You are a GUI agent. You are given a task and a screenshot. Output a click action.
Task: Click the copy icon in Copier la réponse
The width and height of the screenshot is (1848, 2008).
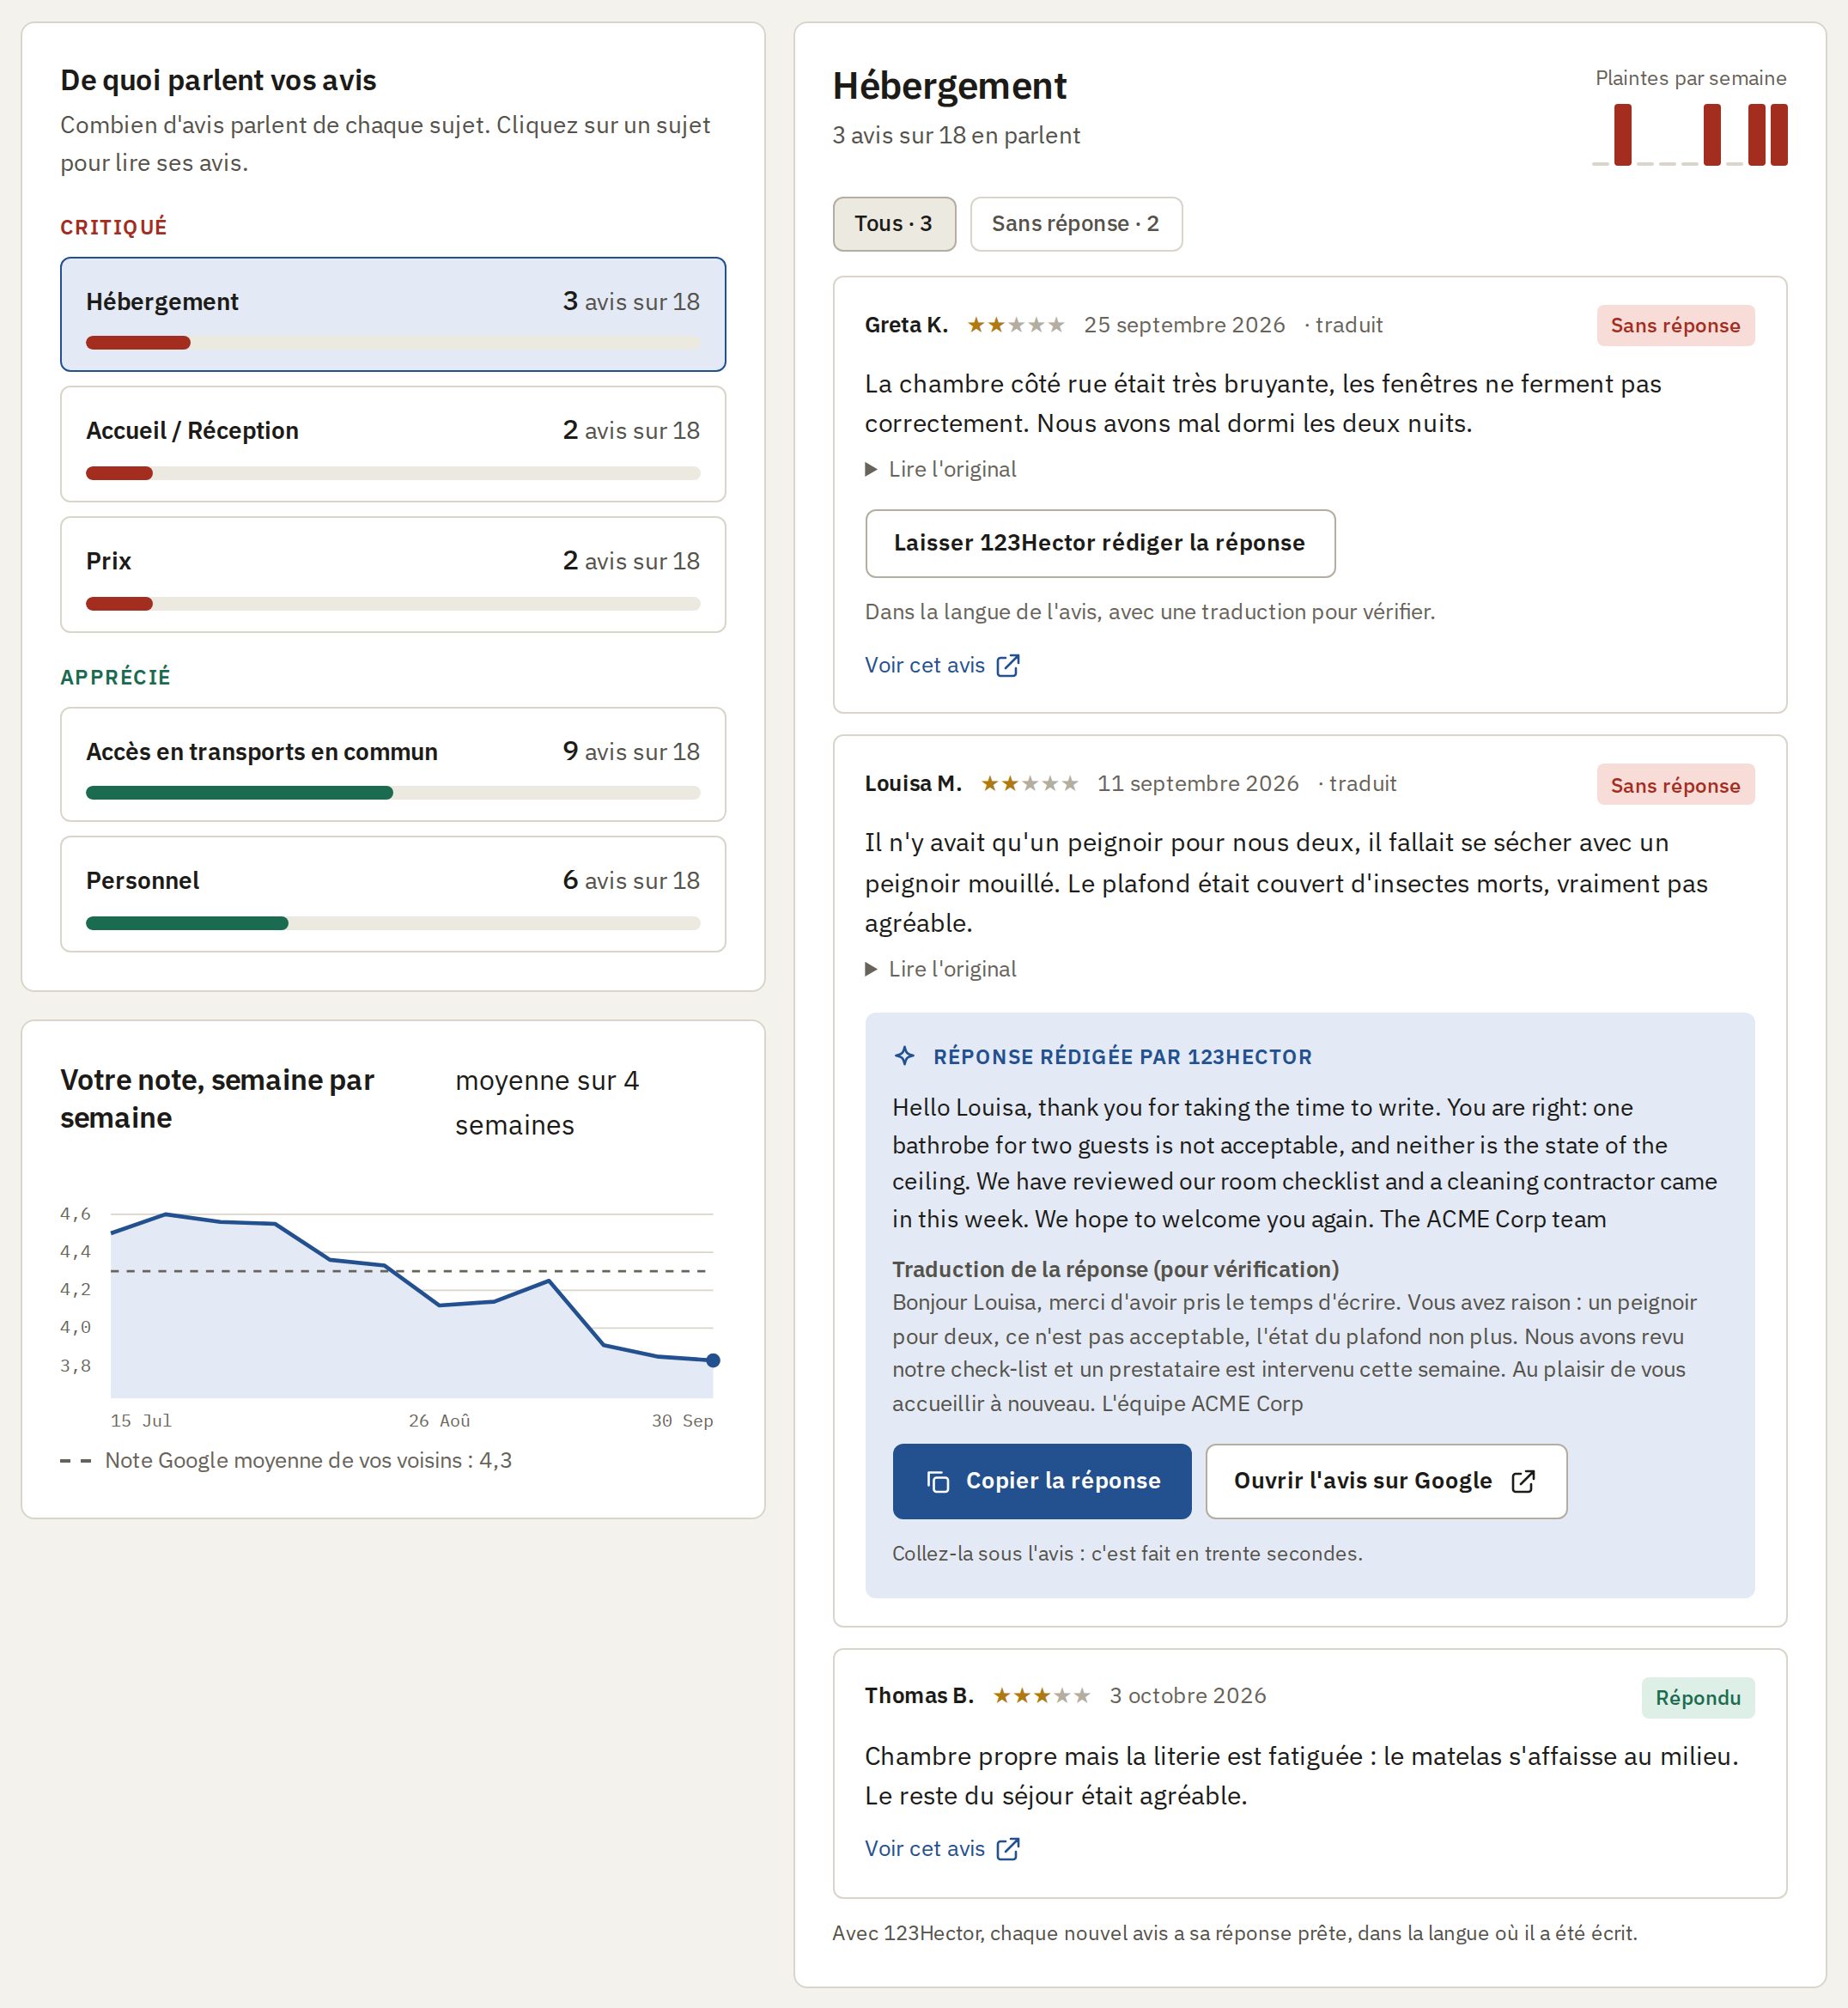[938, 1481]
